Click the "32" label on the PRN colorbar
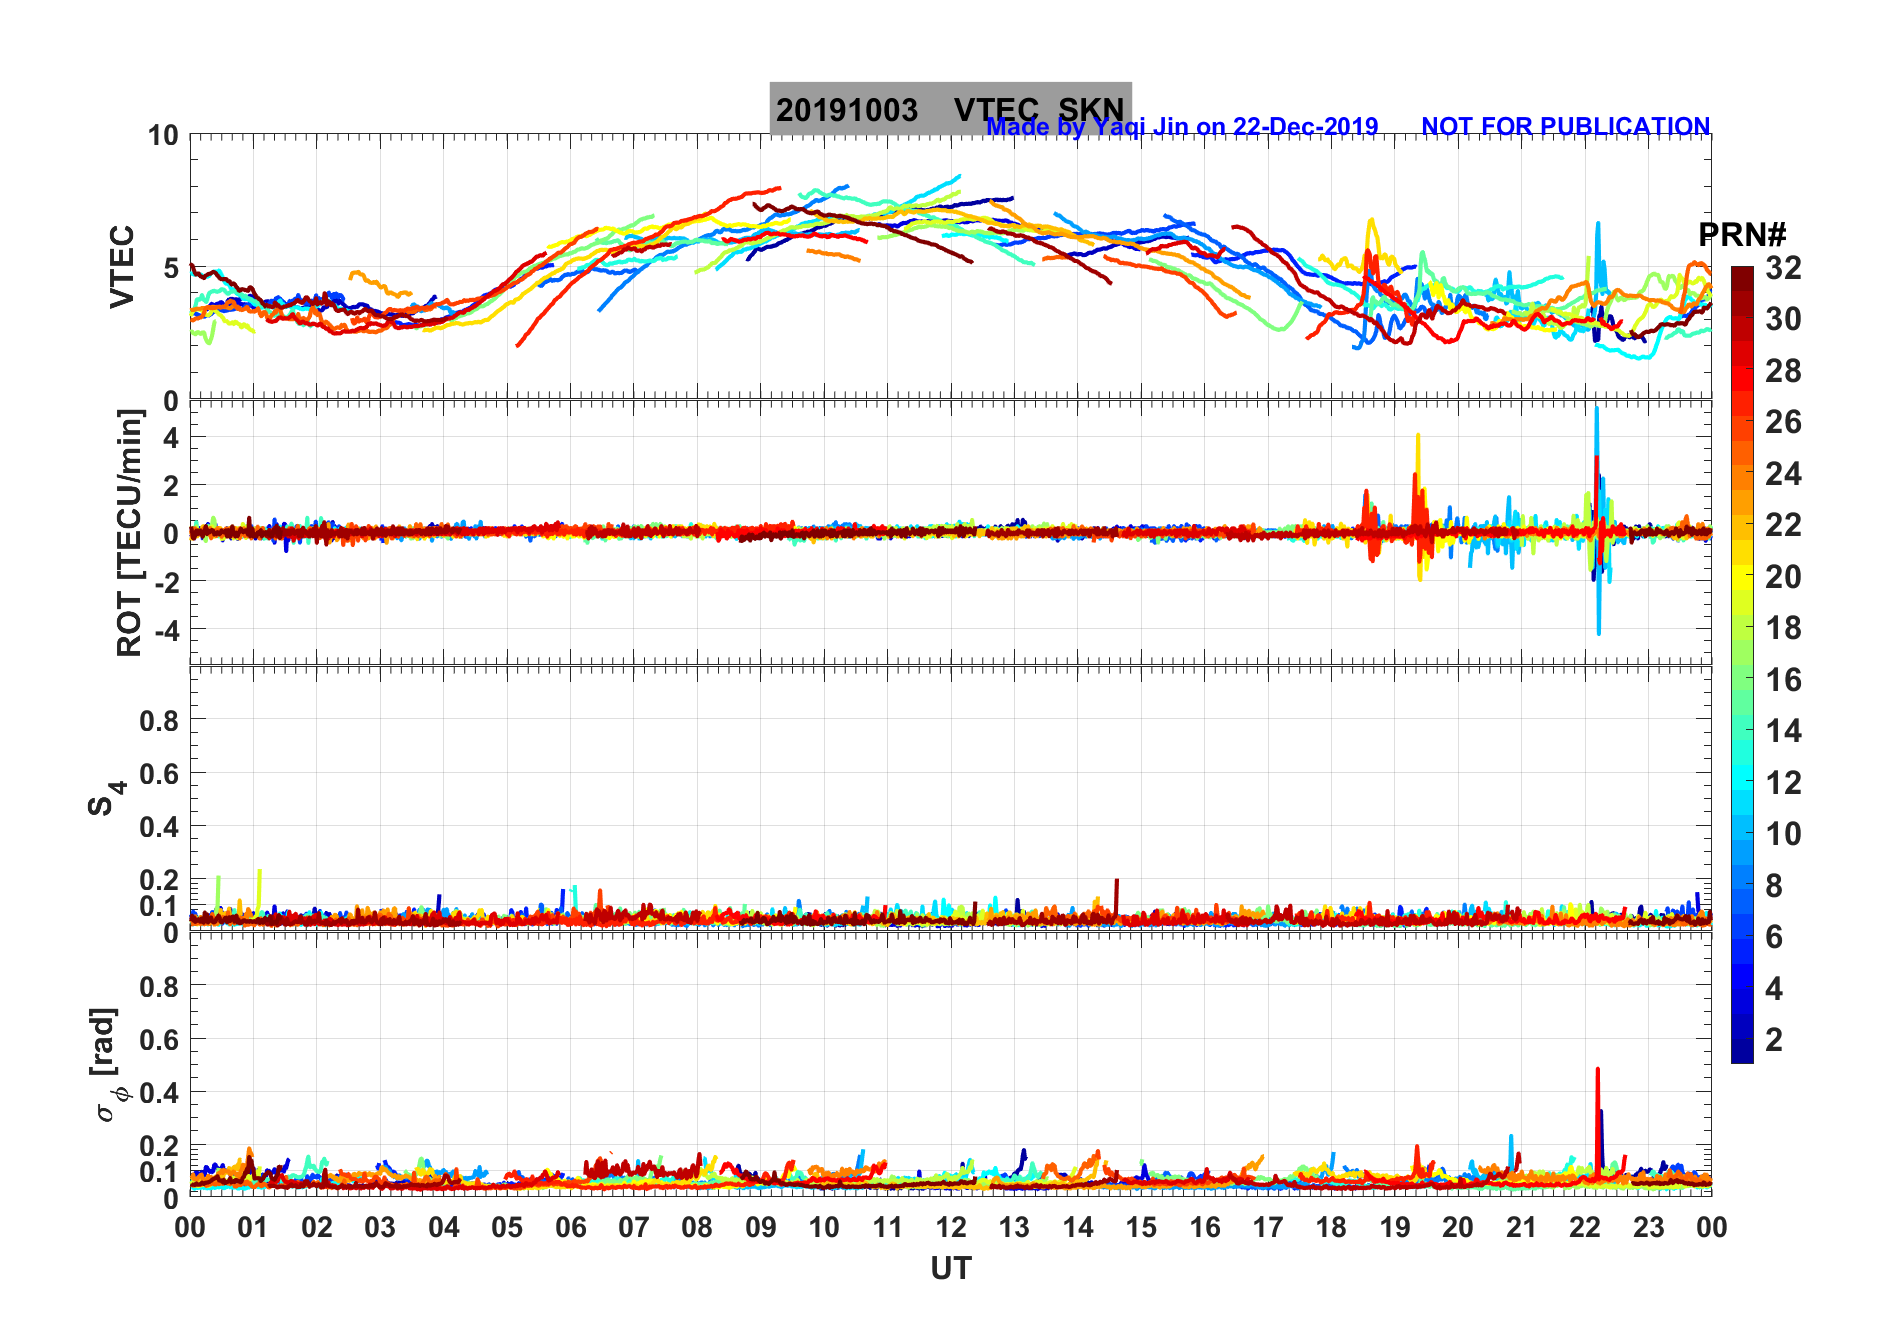This screenshot has height=1330, width=1902. point(1784,268)
